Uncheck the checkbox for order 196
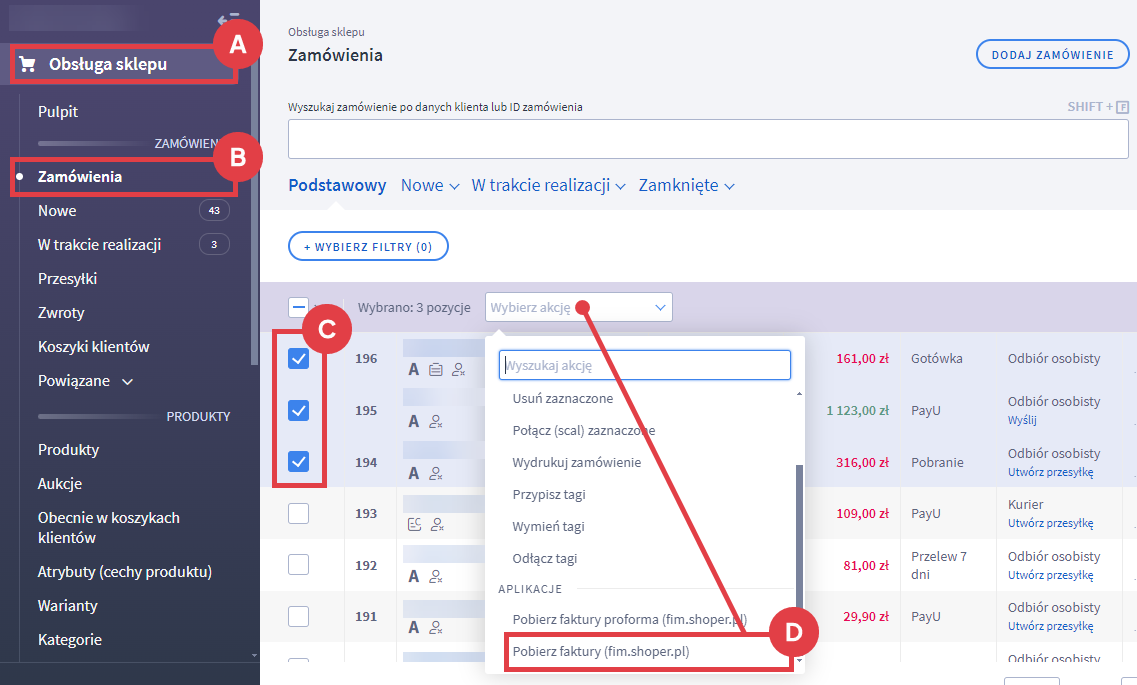The image size is (1137, 685). click(298, 359)
